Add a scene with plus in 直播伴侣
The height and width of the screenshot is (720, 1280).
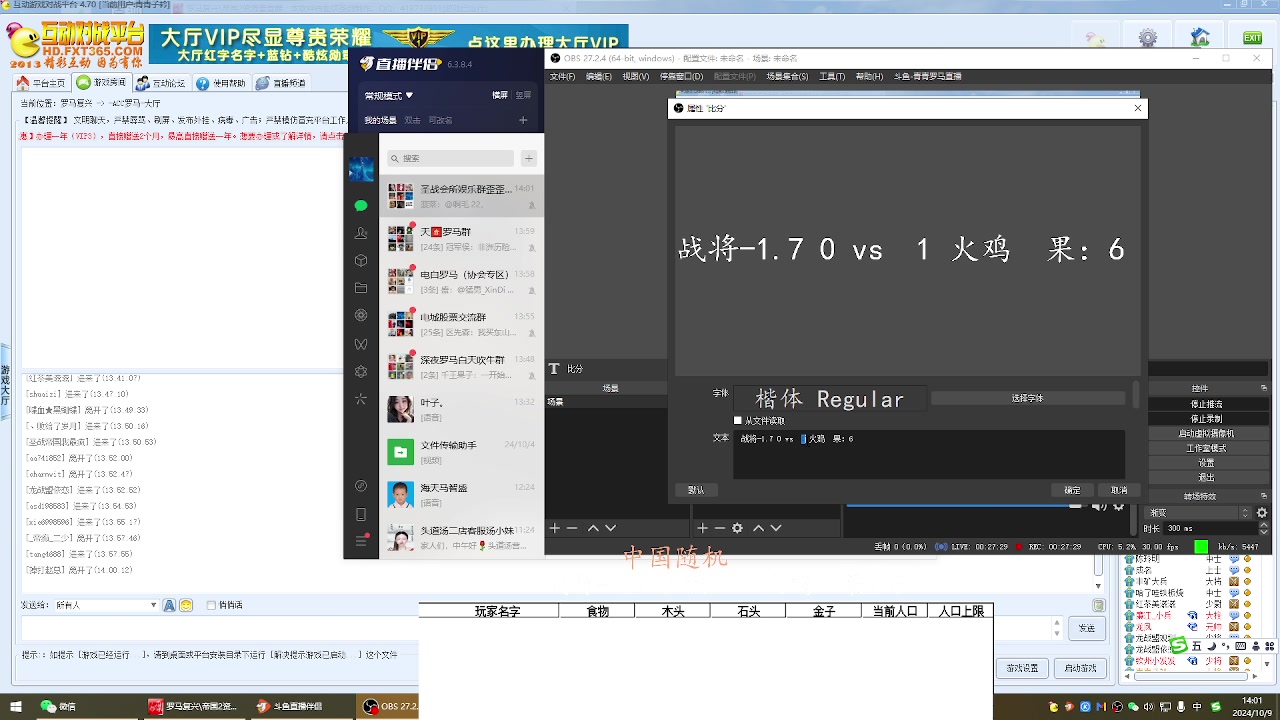click(523, 120)
